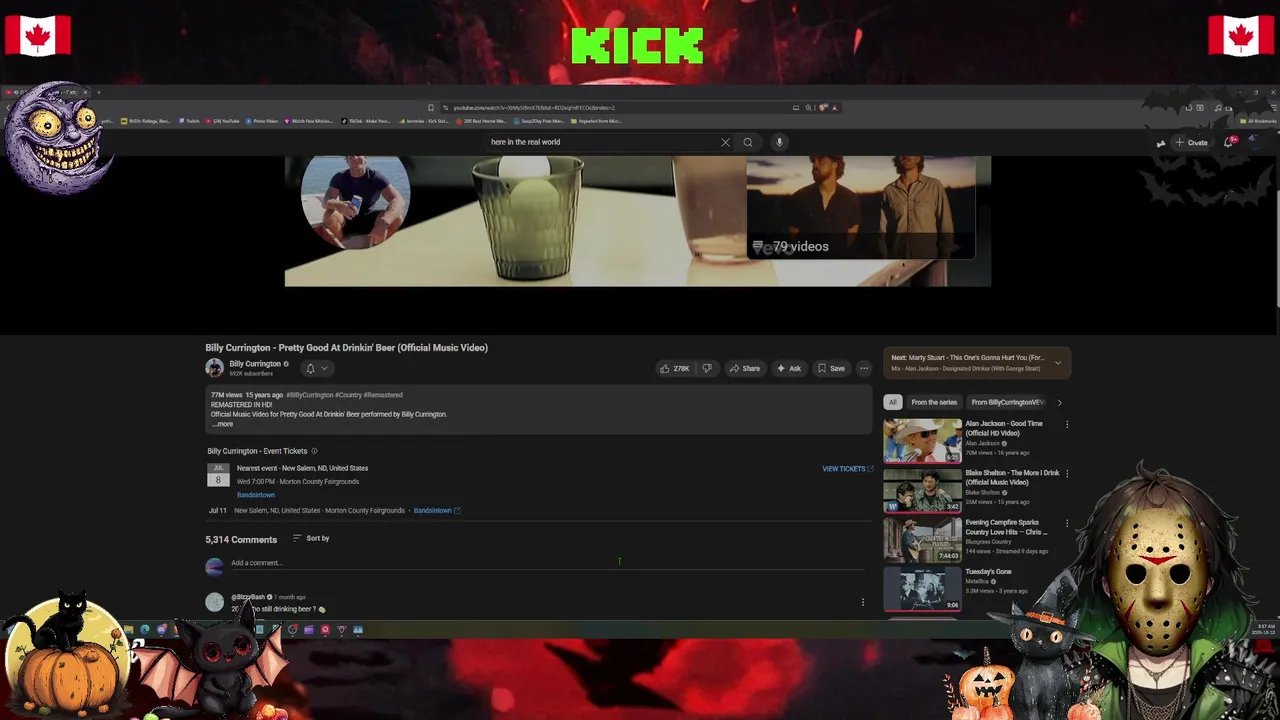The image size is (1280, 720).
Task: Click the search magnifier button
Action: tap(747, 142)
